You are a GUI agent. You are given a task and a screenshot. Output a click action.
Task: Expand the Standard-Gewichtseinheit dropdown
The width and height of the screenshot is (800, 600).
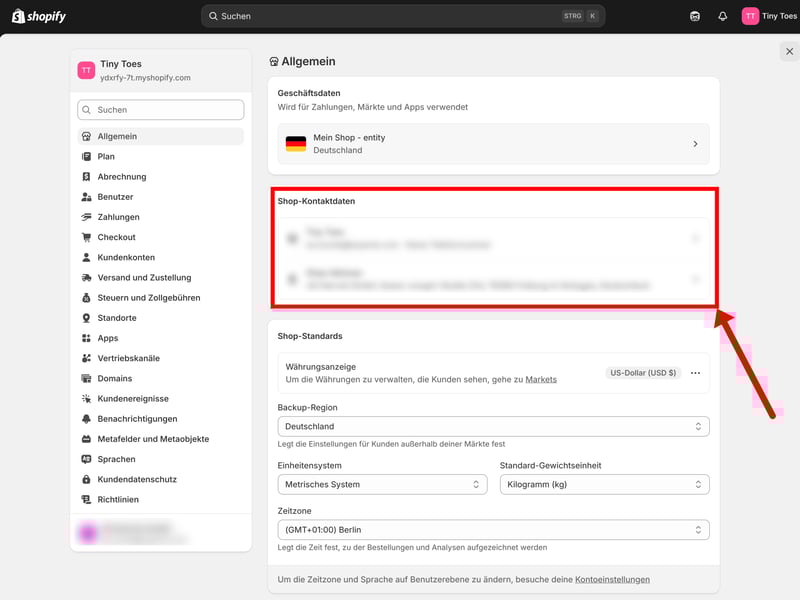[x=604, y=484]
